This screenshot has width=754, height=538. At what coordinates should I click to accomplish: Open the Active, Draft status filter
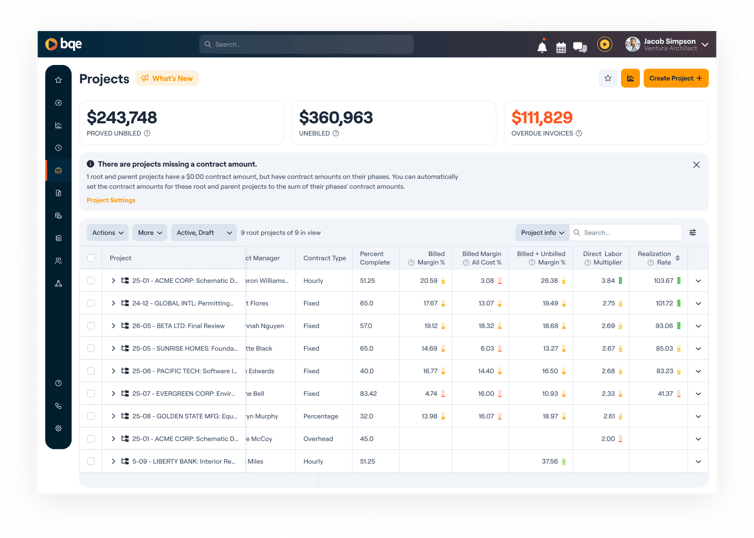[204, 233]
